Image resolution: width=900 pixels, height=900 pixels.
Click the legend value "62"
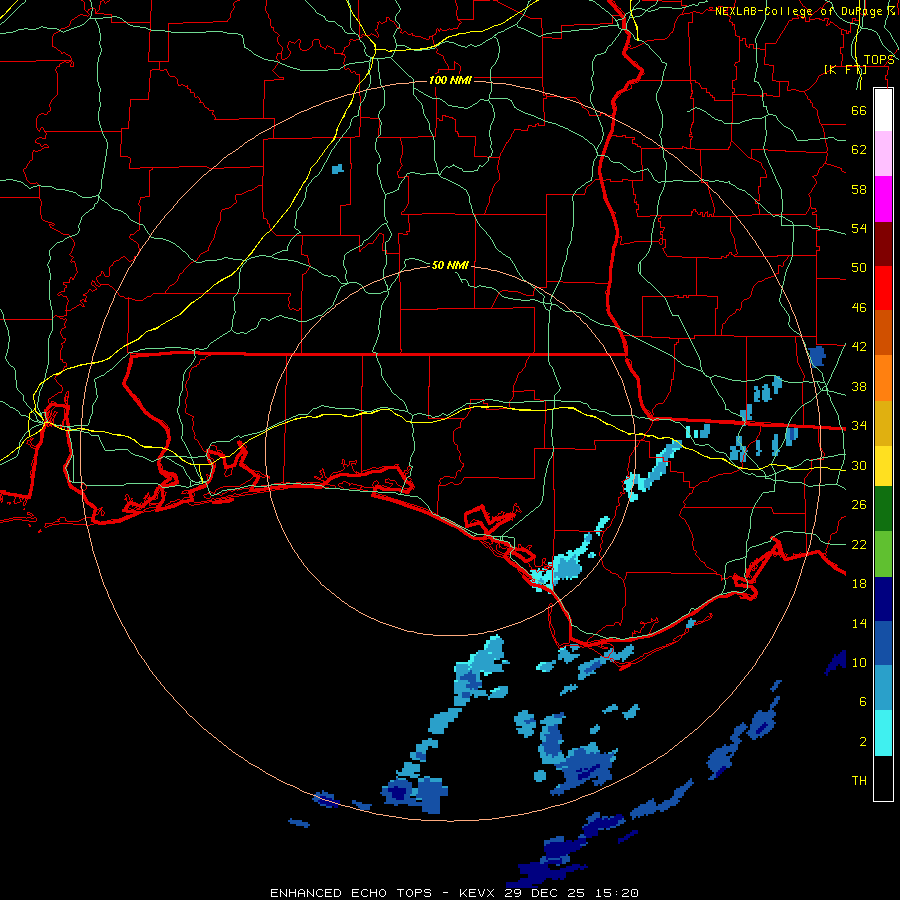[859, 150]
